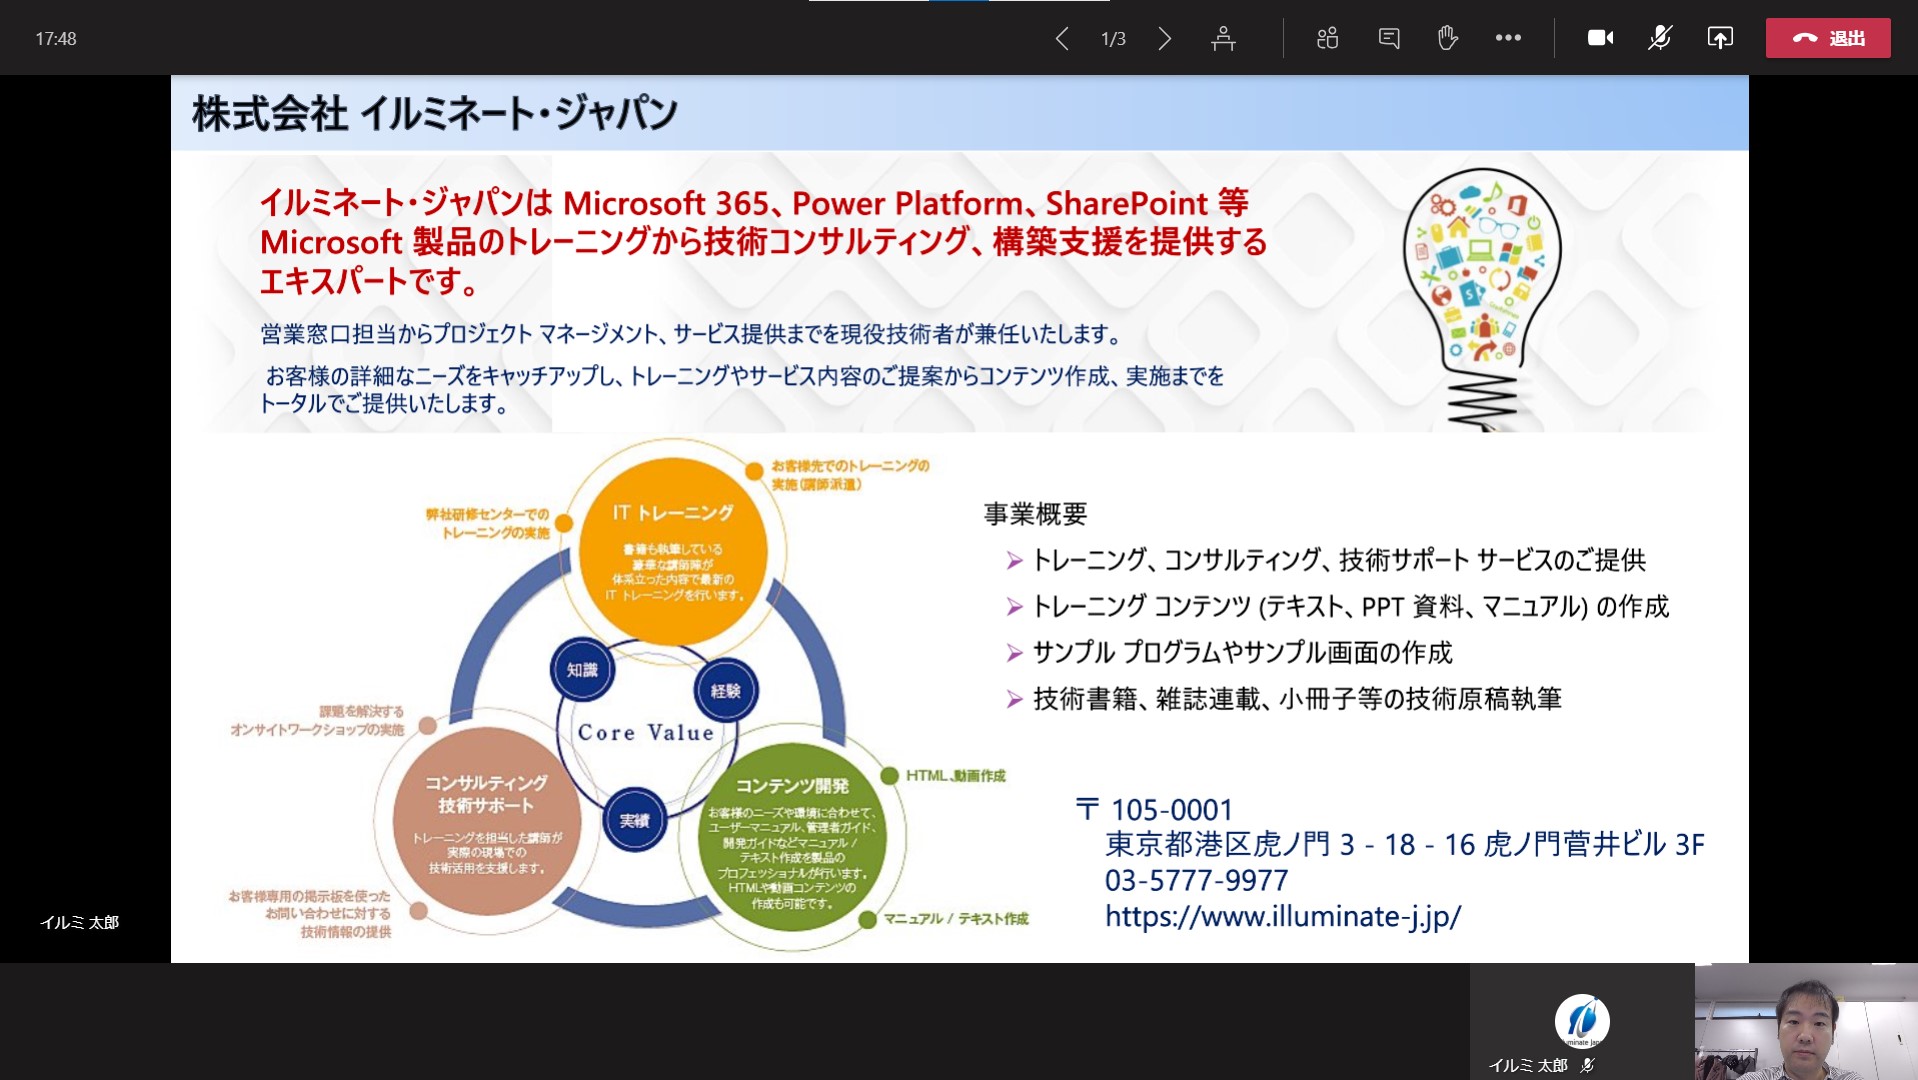The height and width of the screenshot is (1080, 1918).
Task: Show the participants panel
Action: (1327, 39)
